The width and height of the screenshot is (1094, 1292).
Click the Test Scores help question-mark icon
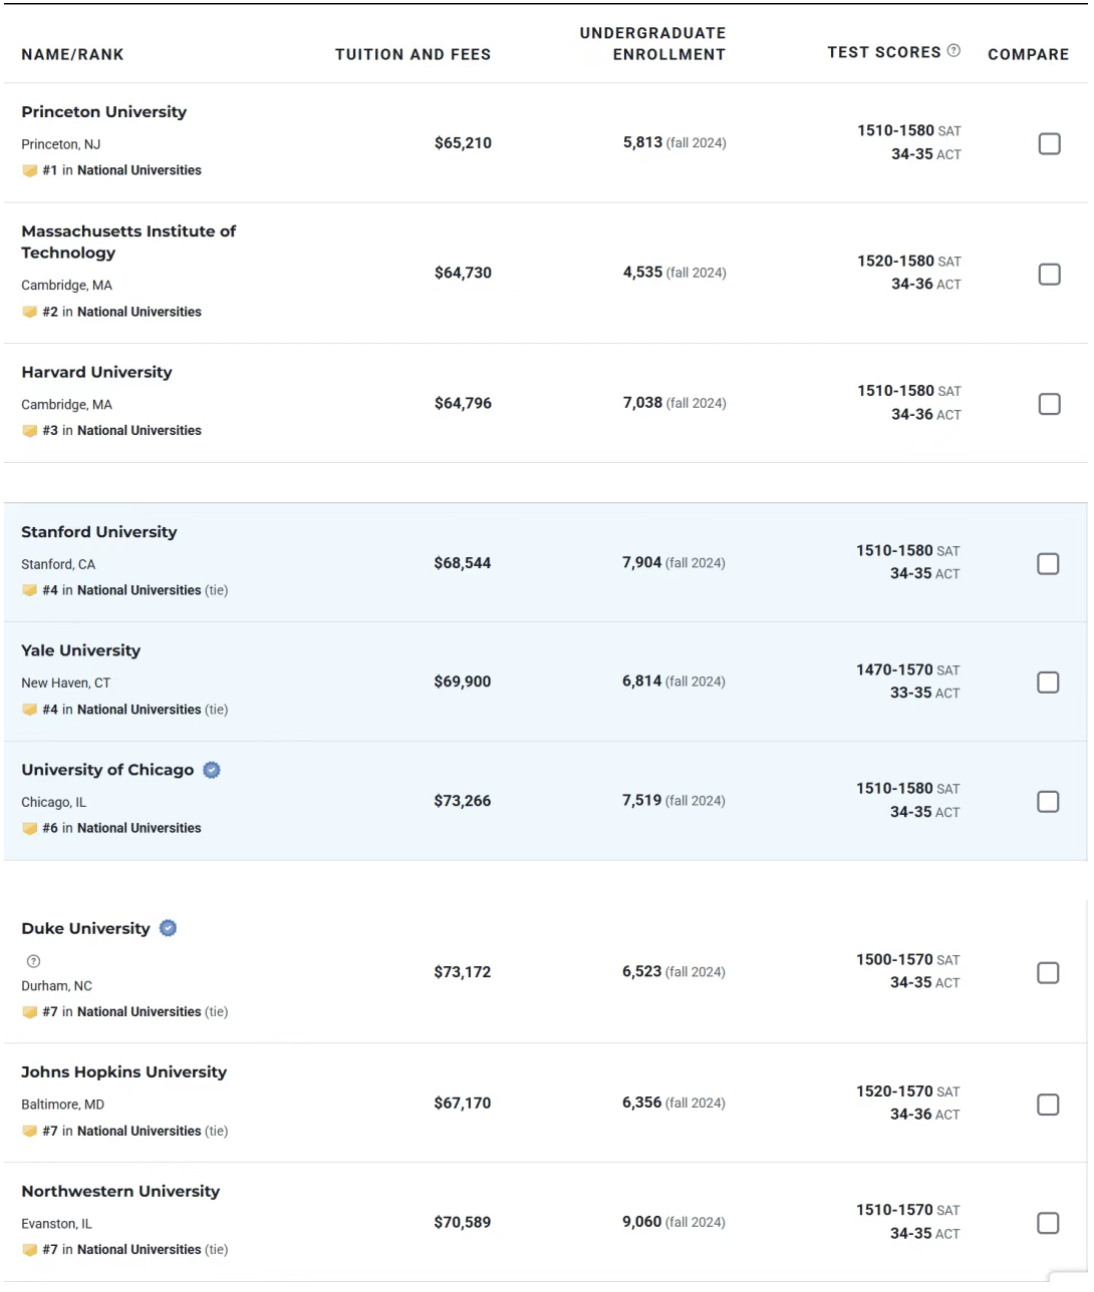(x=953, y=50)
